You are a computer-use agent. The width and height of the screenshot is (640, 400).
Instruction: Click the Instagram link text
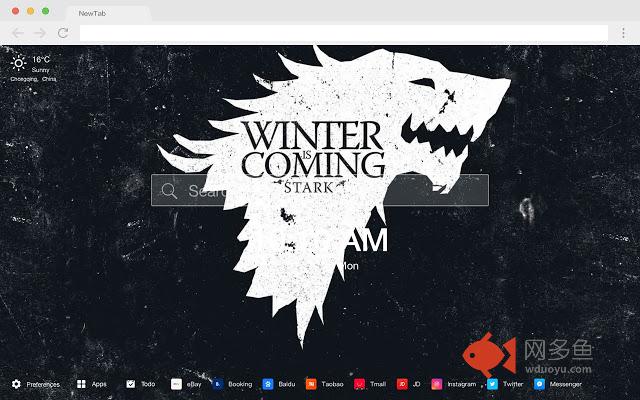[462, 384]
